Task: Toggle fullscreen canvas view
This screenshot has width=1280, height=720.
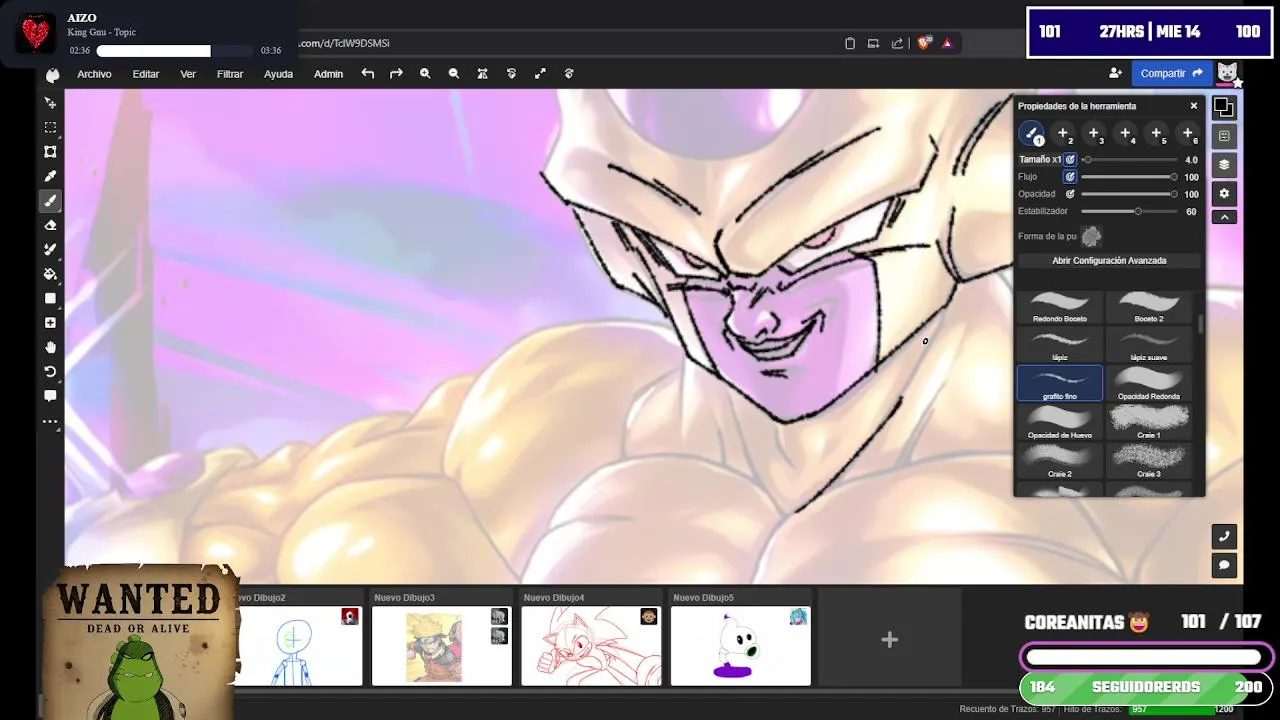Action: (540, 74)
